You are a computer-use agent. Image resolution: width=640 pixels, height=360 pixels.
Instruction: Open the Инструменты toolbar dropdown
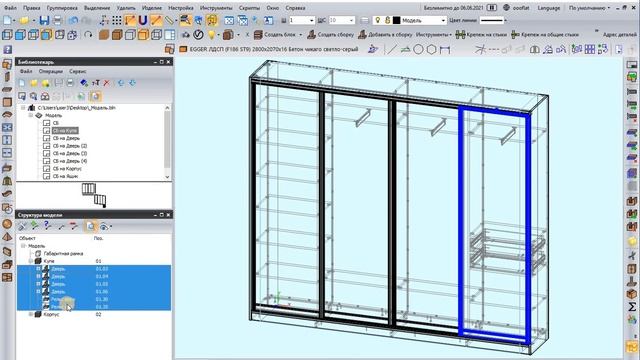pyautogui.click(x=434, y=35)
